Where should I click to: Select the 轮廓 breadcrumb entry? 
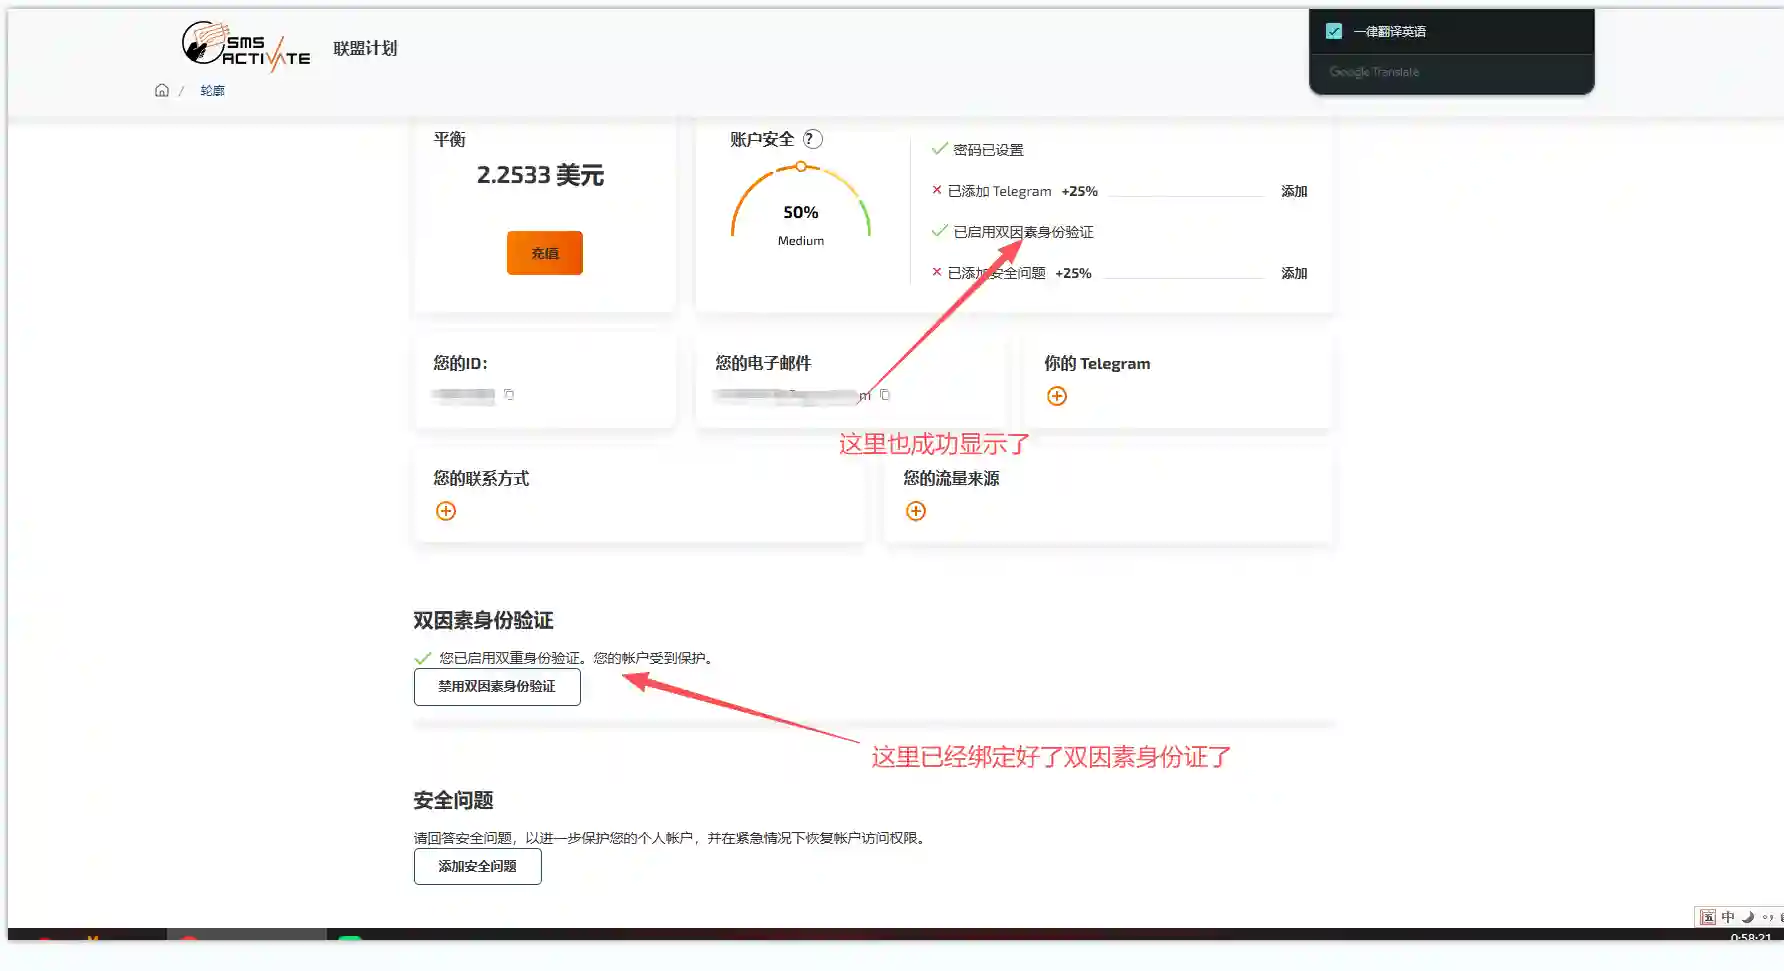212,90
